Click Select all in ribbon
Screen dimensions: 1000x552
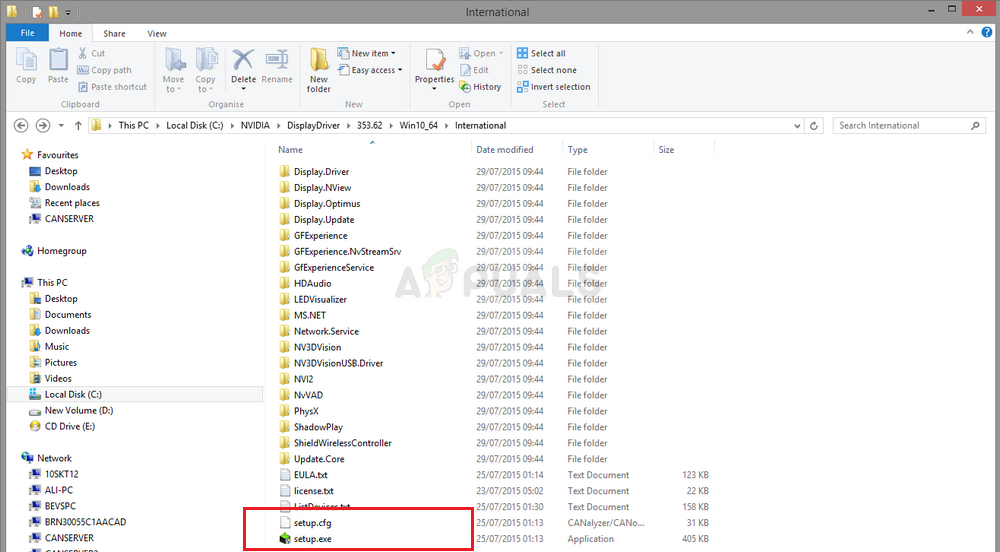tap(541, 54)
